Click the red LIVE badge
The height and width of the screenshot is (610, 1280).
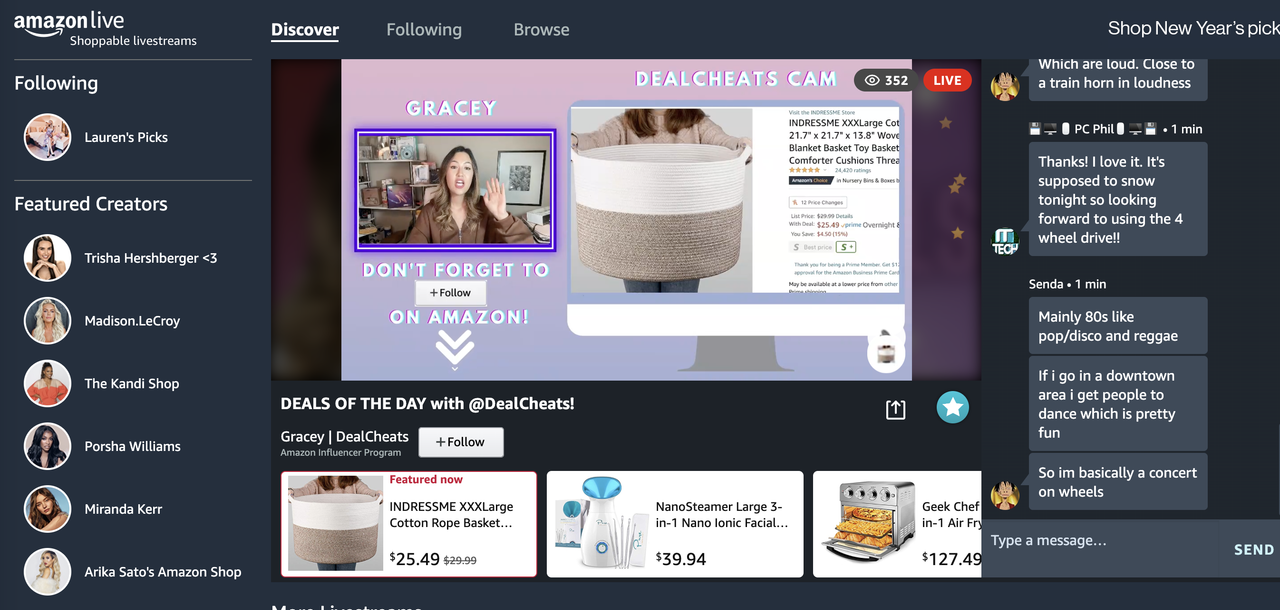[946, 80]
